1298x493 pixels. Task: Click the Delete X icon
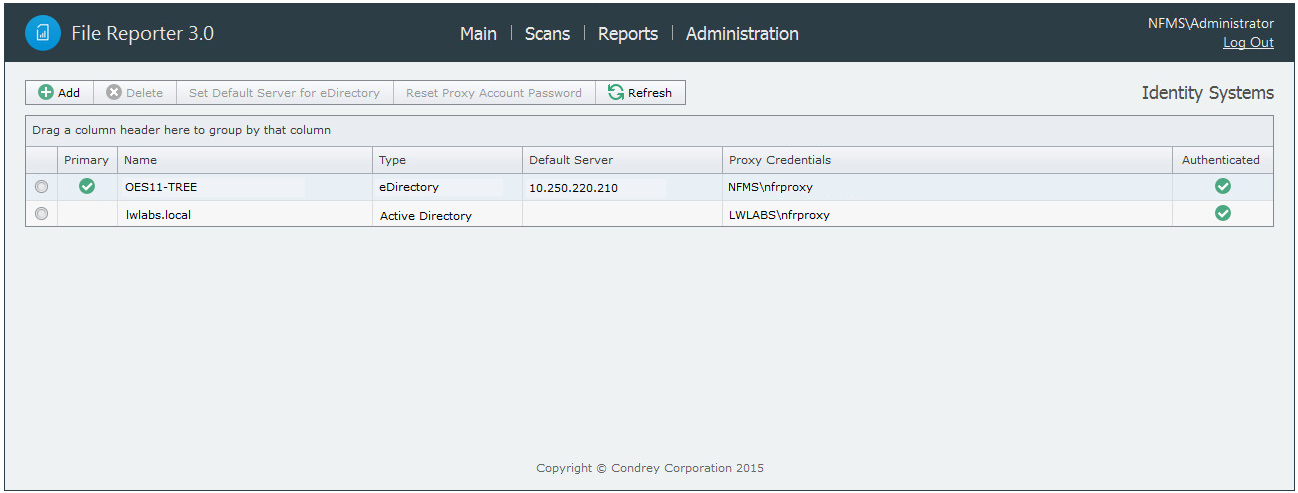(114, 93)
